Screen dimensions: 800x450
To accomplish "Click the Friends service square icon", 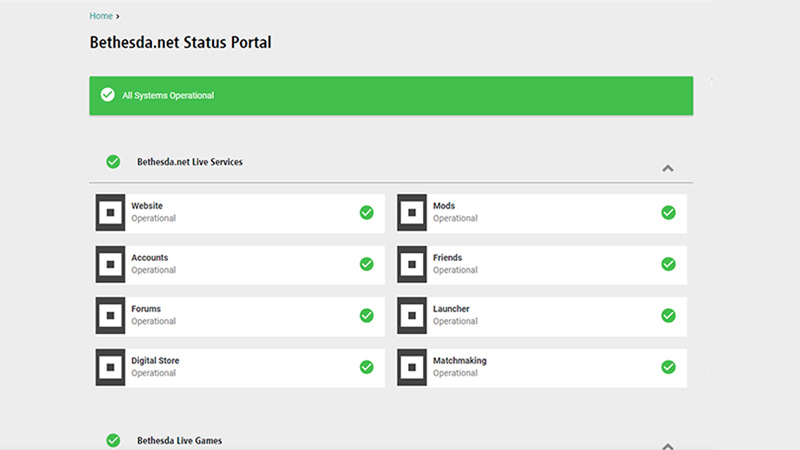I will (x=412, y=264).
